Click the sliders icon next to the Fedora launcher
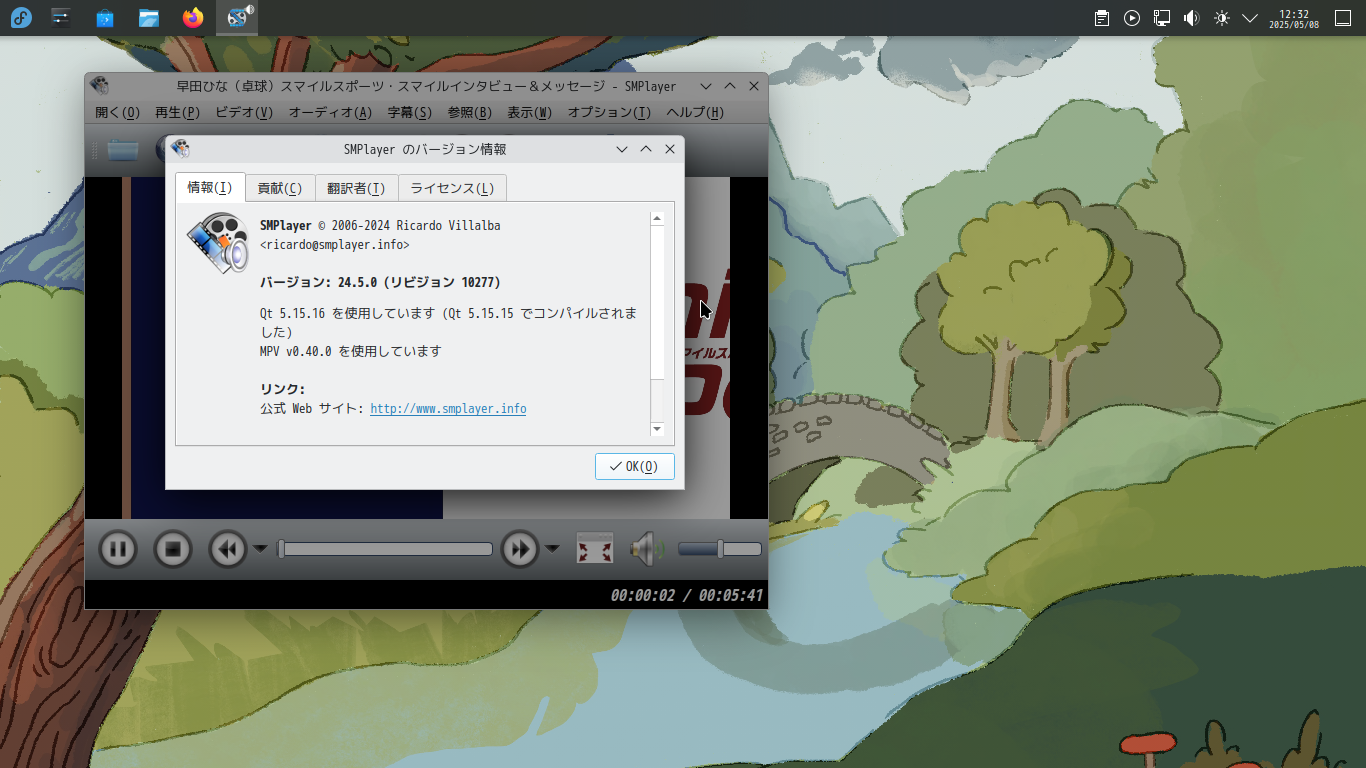The width and height of the screenshot is (1366, 768). click(61, 18)
